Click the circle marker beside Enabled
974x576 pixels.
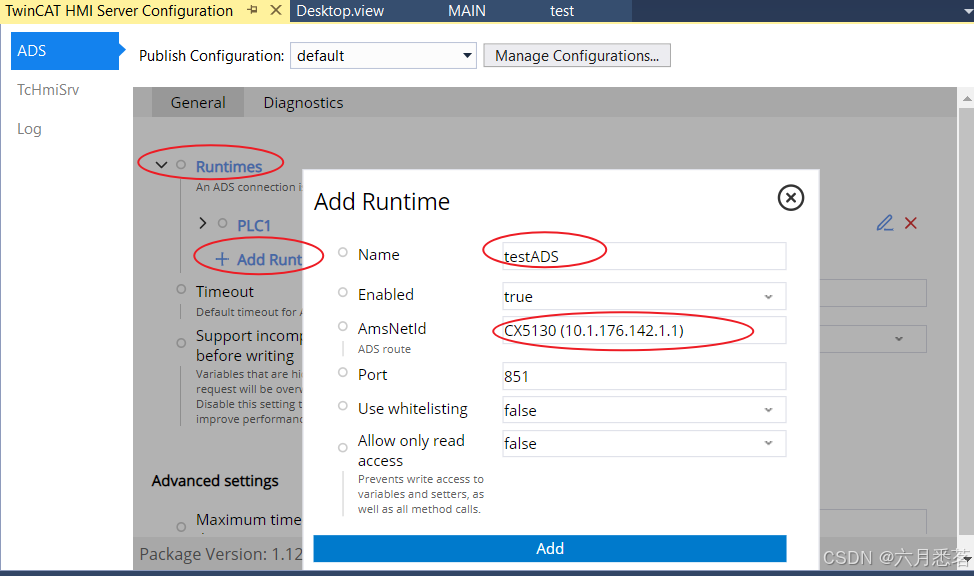[x=342, y=292]
